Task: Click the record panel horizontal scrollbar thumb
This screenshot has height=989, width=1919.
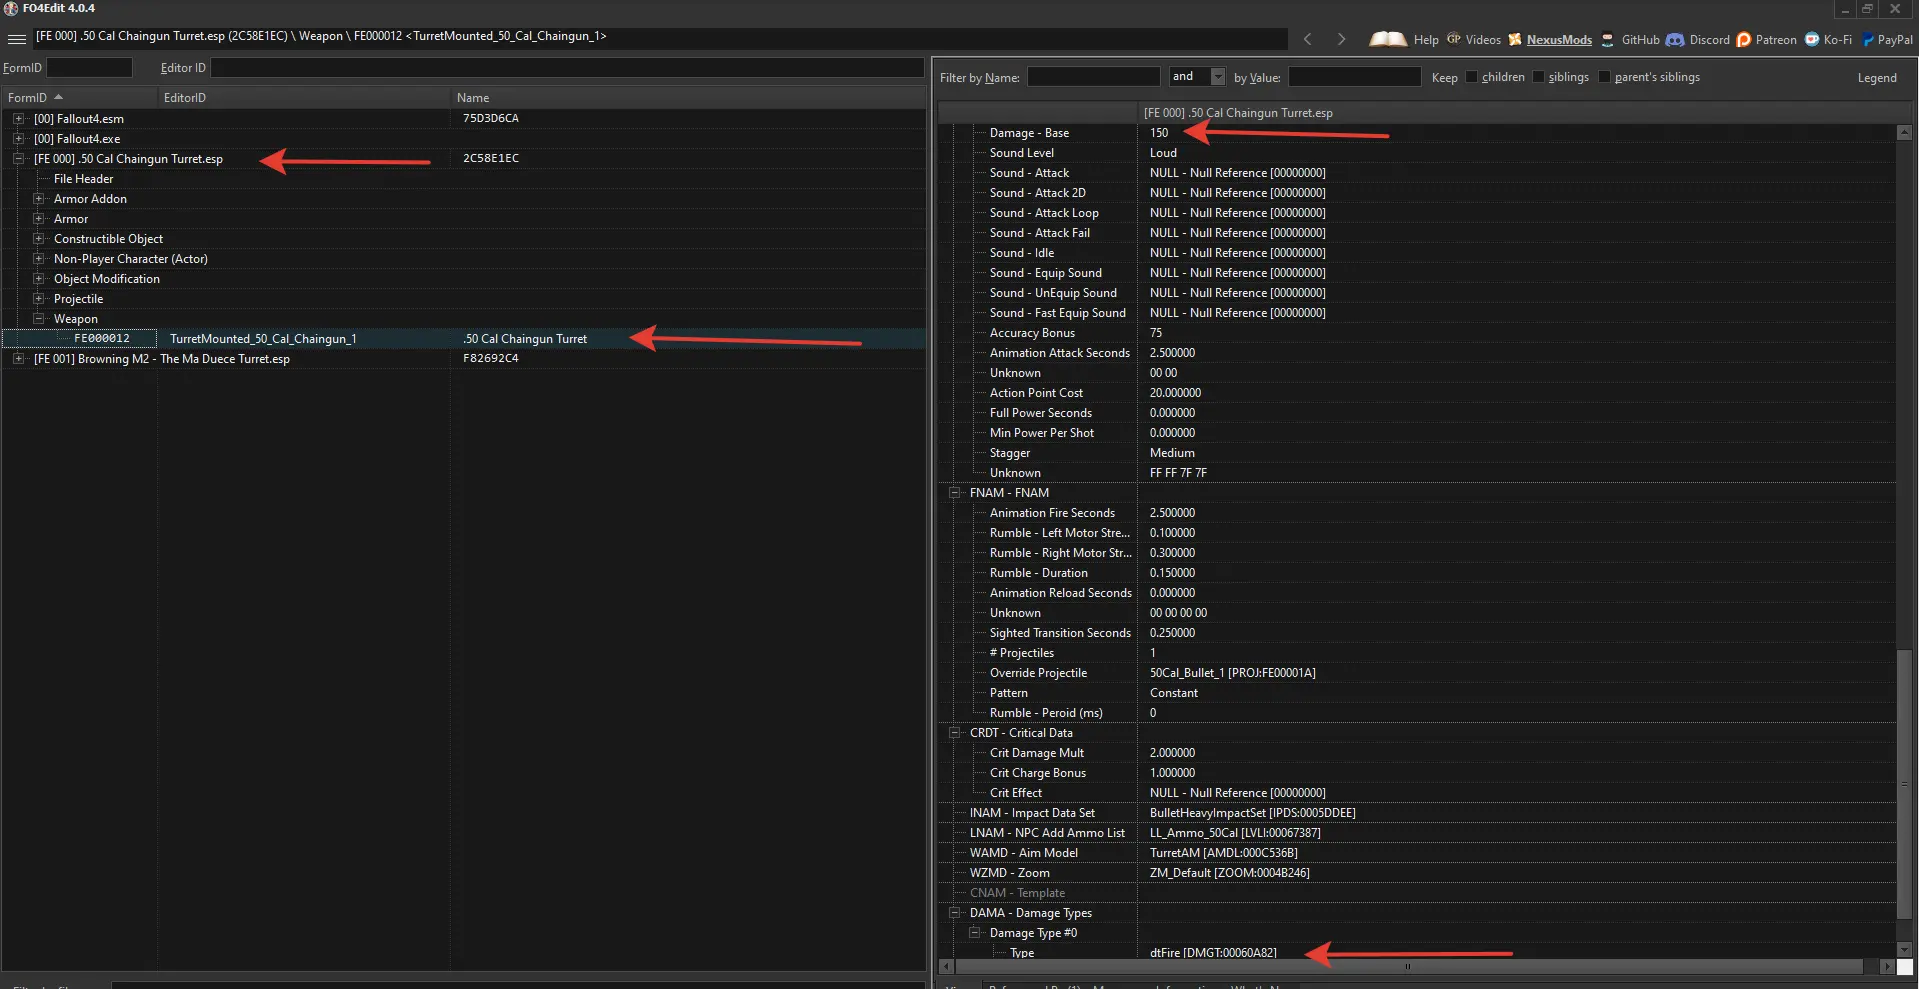Action: click(1409, 966)
